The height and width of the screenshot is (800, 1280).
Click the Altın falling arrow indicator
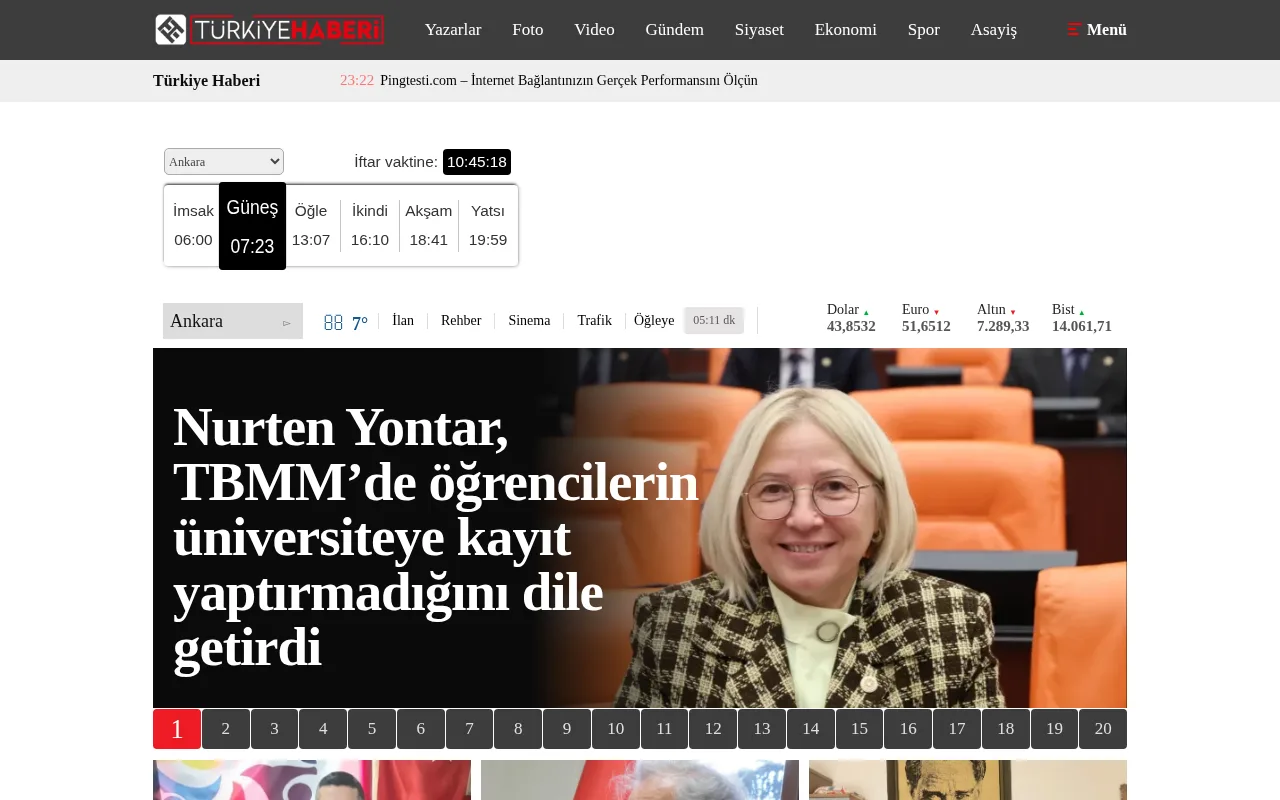(x=1013, y=311)
